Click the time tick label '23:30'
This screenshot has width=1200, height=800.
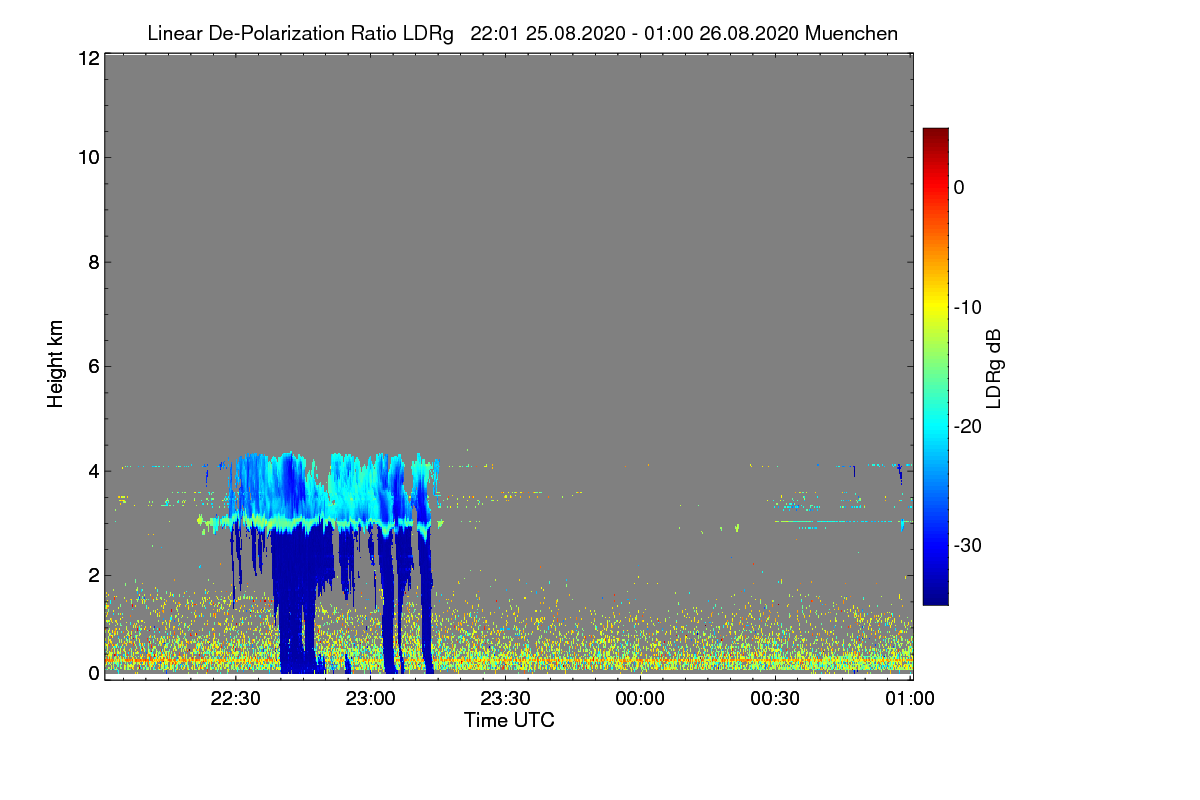(x=506, y=700)
